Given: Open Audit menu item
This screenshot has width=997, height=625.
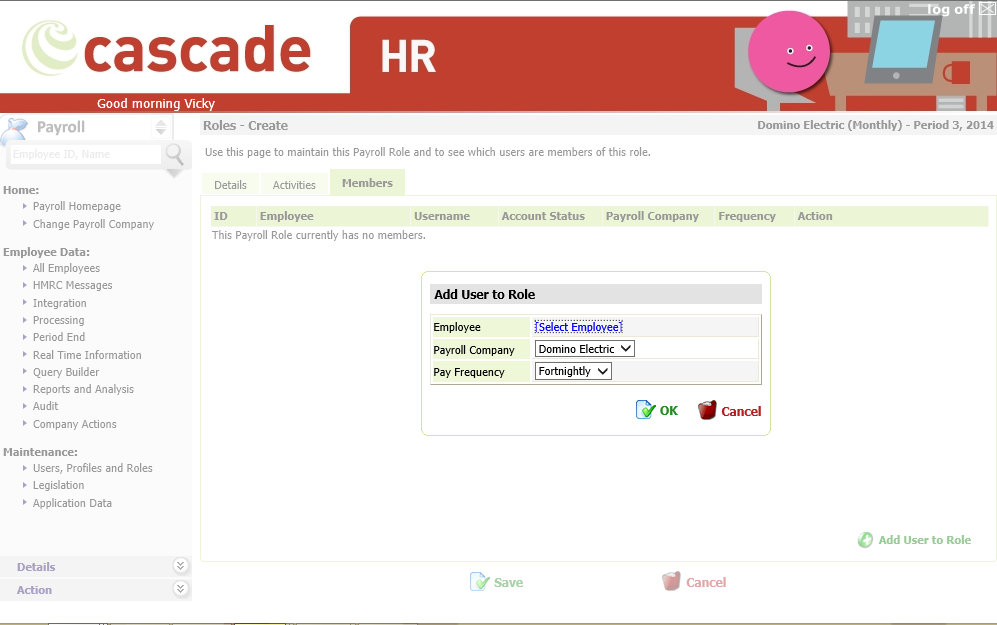Looking at the screenshot, I should click(46, 406).
